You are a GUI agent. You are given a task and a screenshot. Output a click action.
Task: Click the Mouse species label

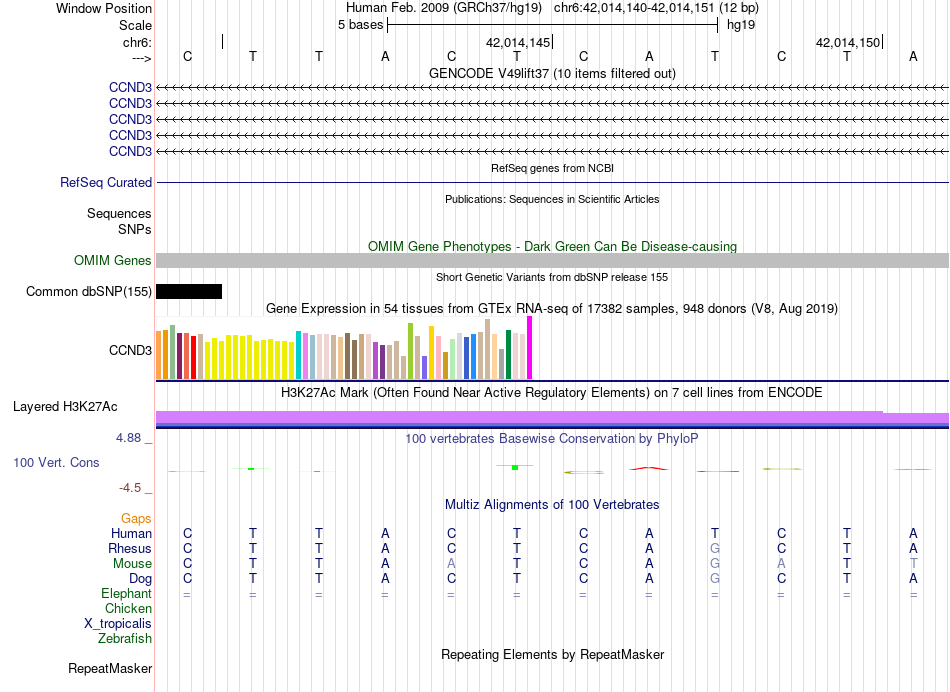tap(132, 564)
